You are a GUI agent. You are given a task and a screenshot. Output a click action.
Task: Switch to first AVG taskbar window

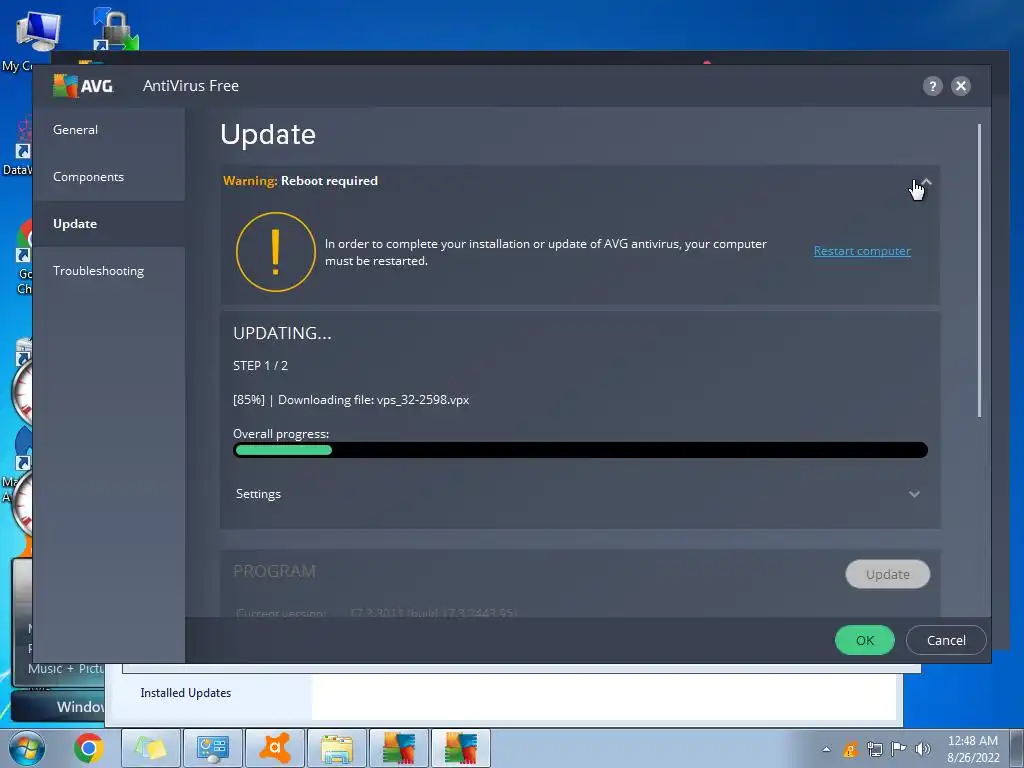pyautogui.click(x=398, y=748)
